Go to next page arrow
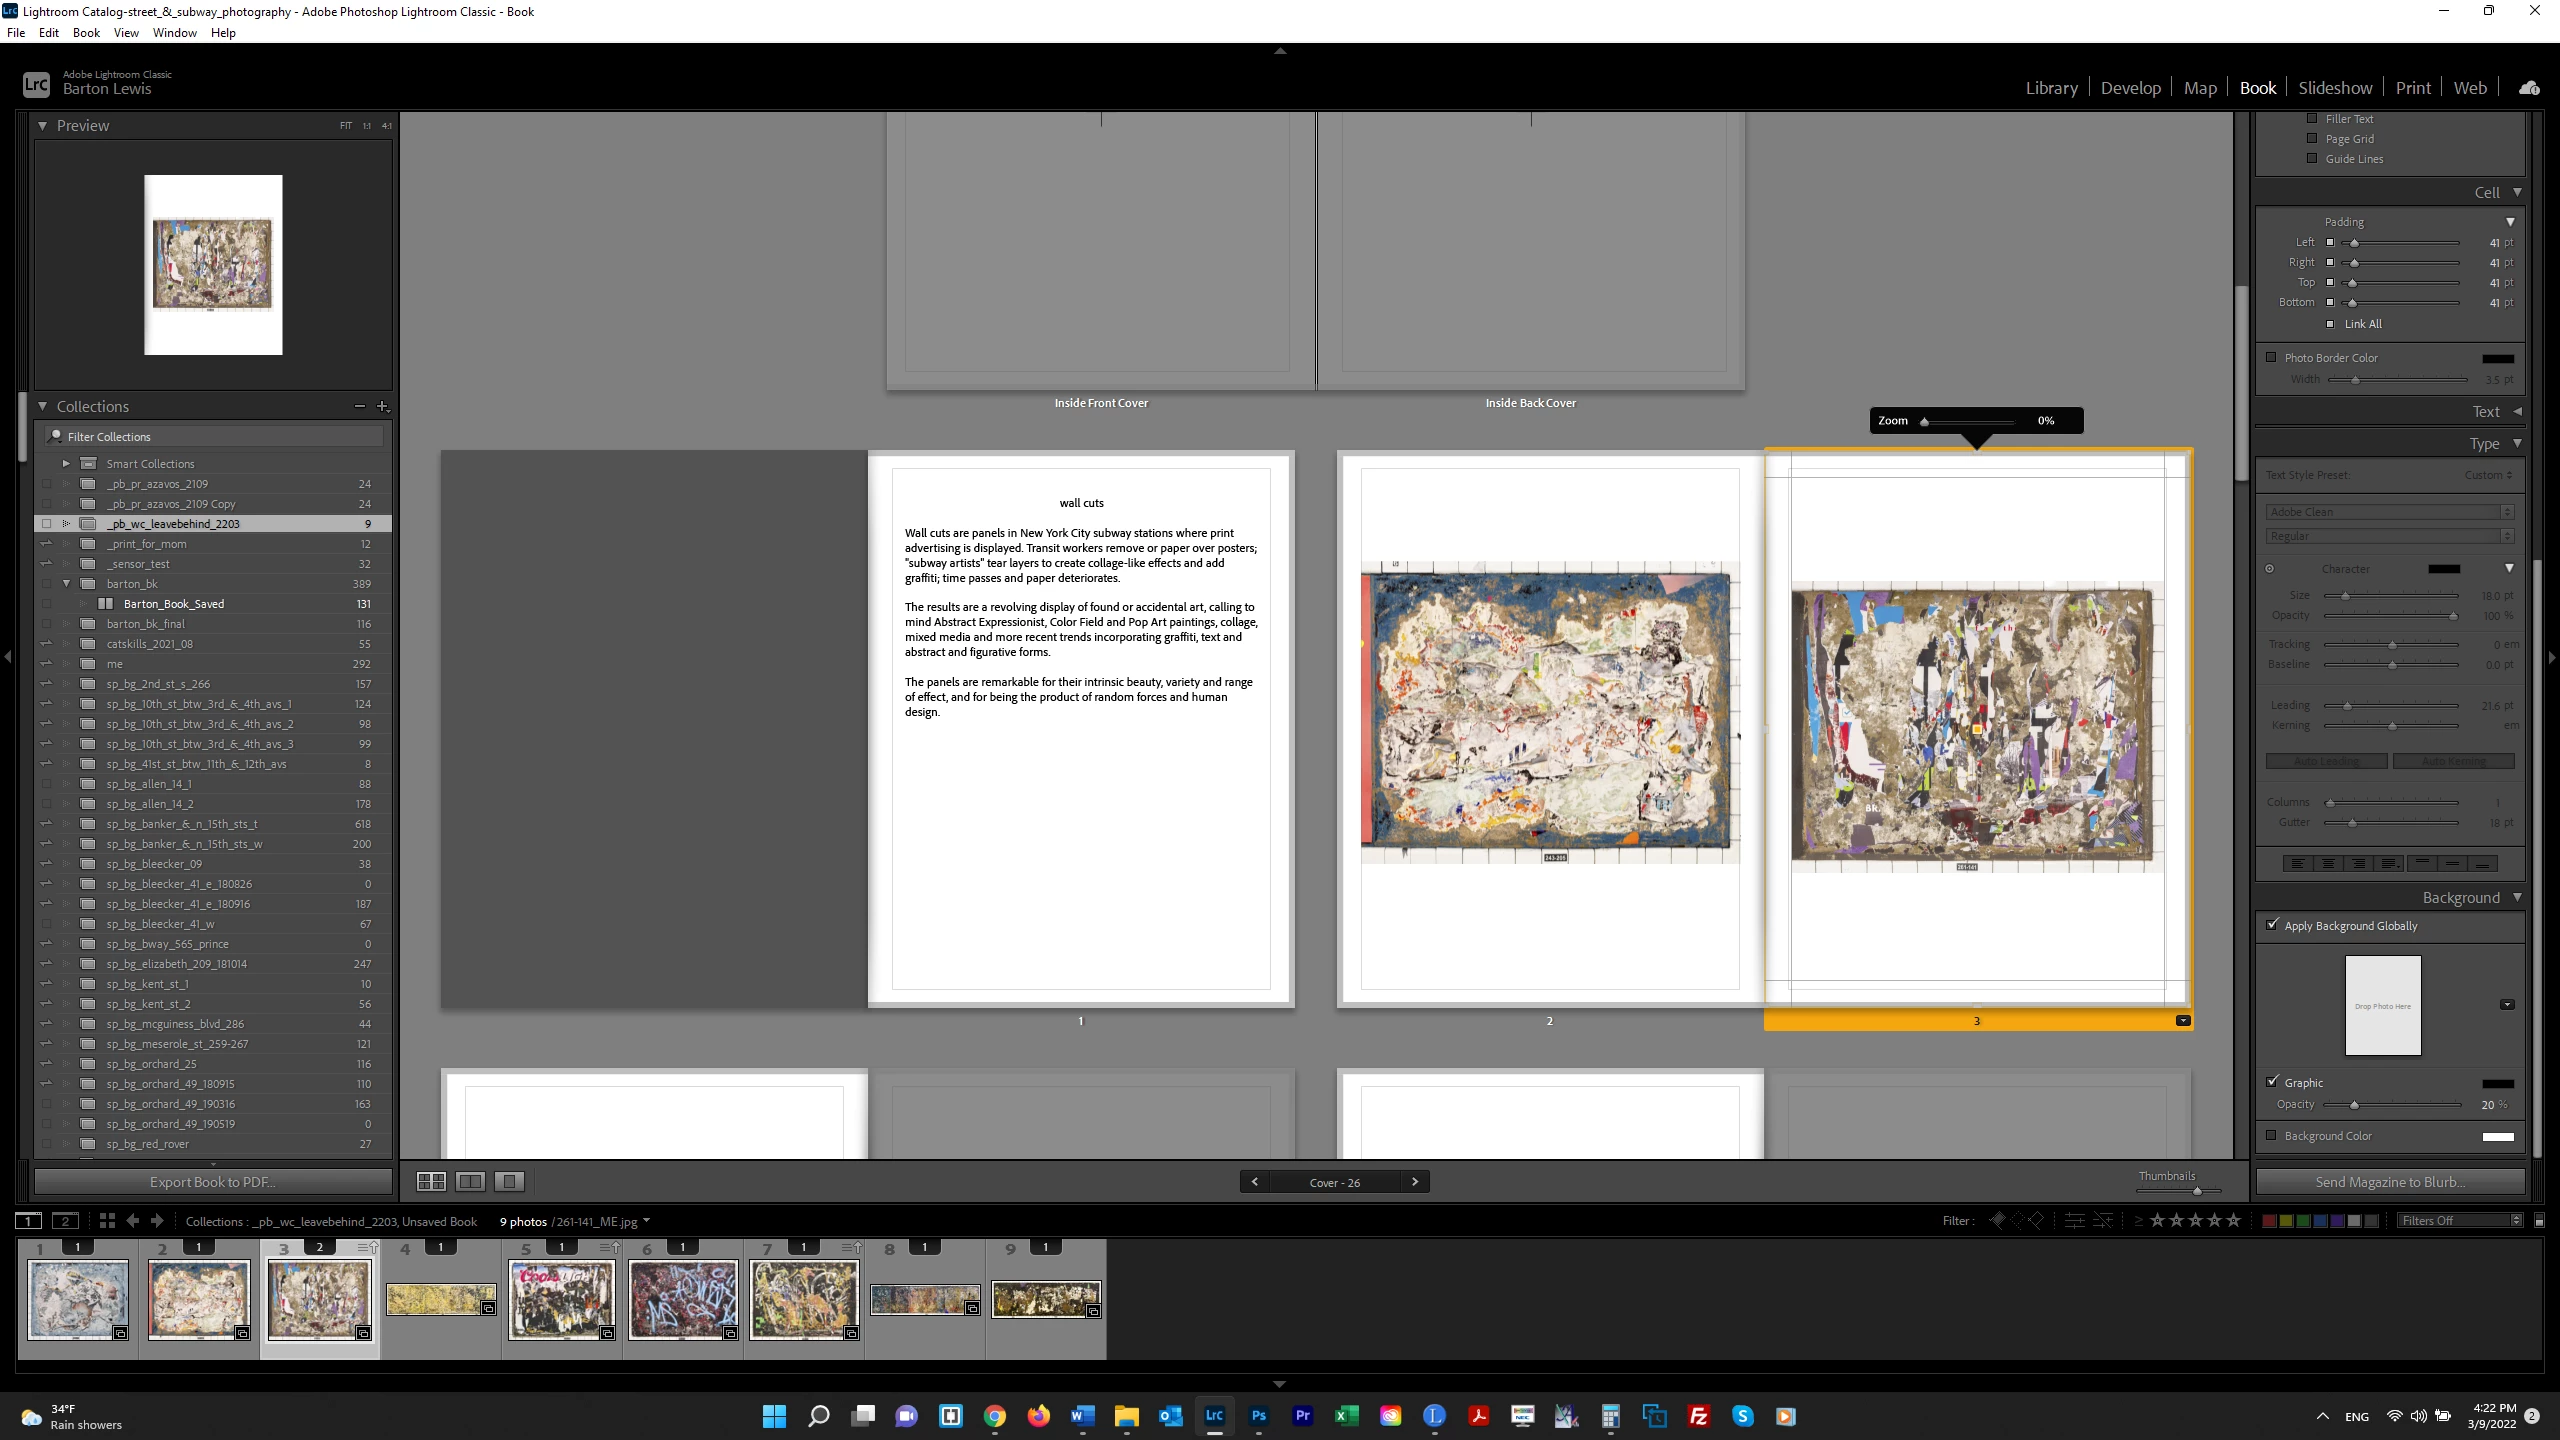The height and width of the screenshot is (1440, 2560). coord(1414,1182)
